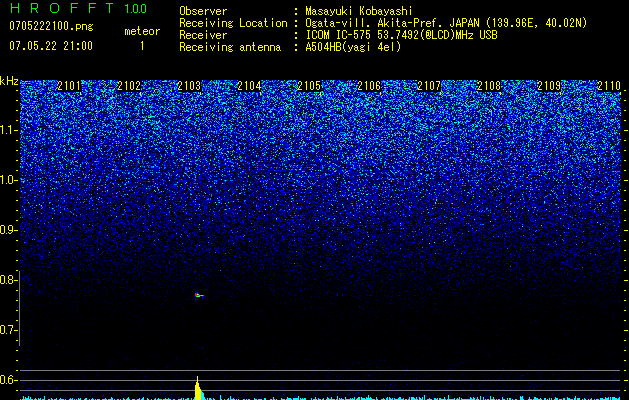Click the meteor count value 1
Image resolution: width=629 pixels, height=400 pixels.
pyautogui.click(x=142, y=46)
